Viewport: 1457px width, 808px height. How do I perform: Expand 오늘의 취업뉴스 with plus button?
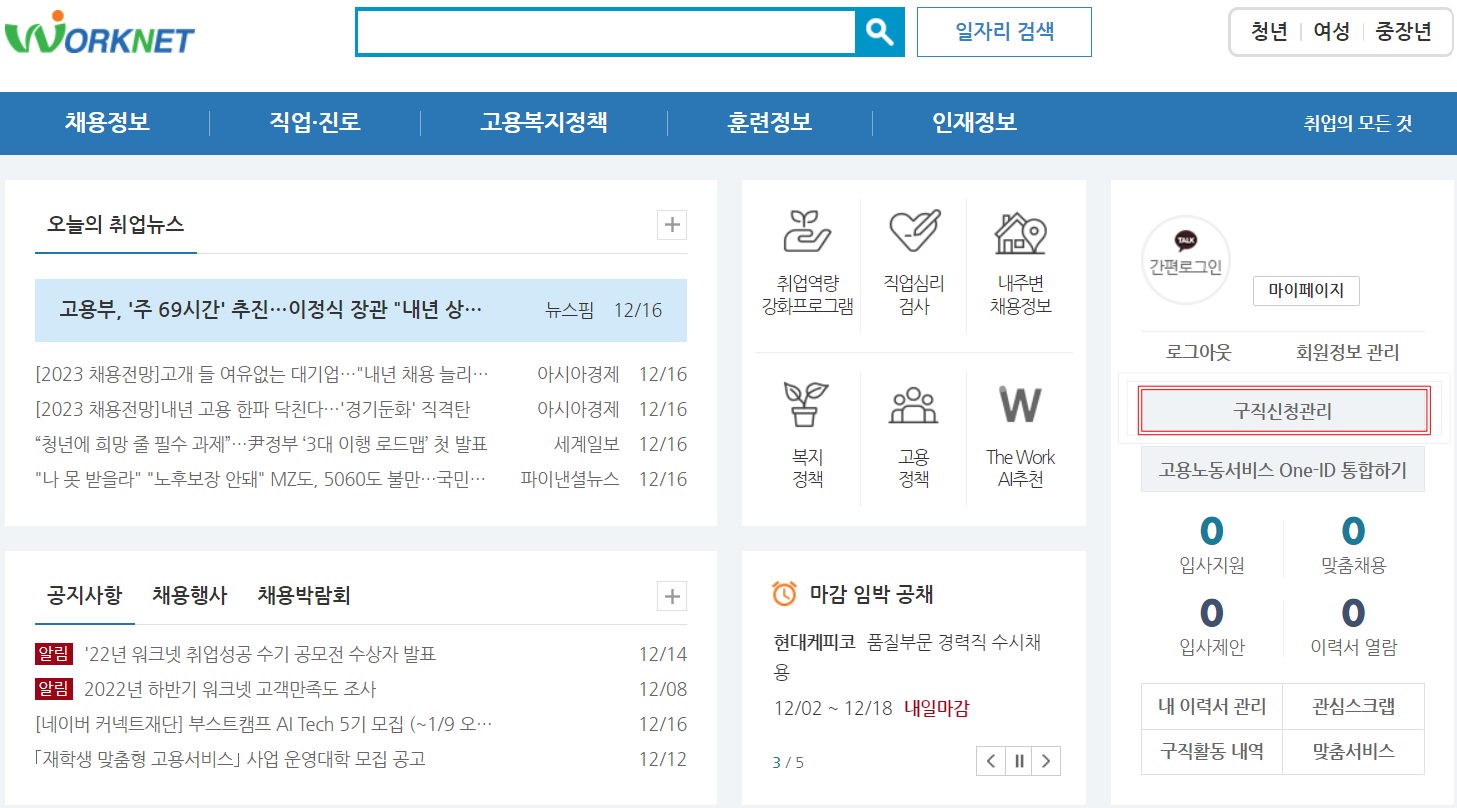pyautogui.click(x=671, y=225)
